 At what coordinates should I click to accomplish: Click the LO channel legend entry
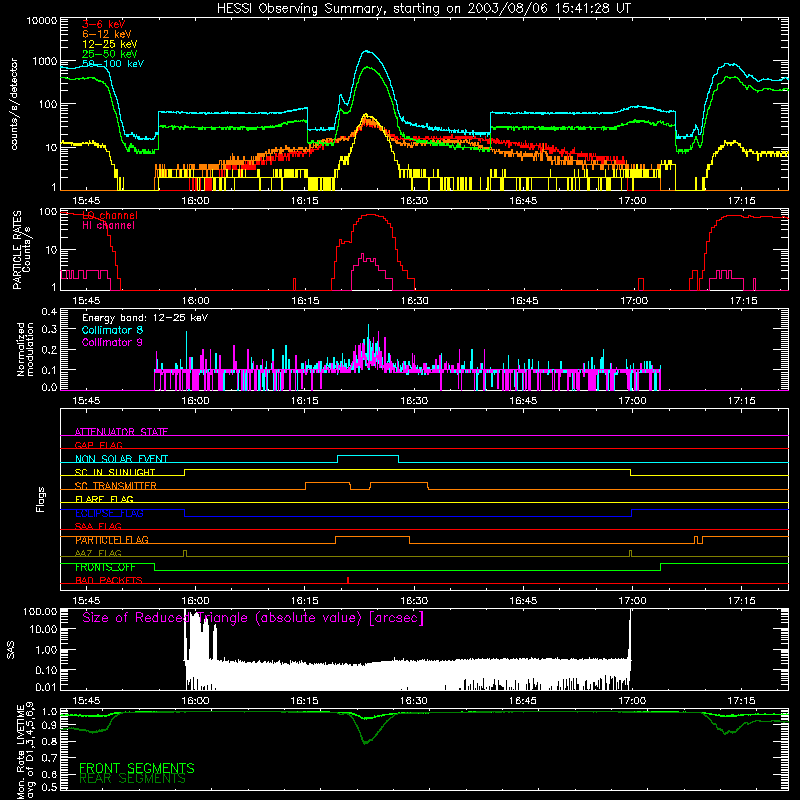click(x=110, y=215)
